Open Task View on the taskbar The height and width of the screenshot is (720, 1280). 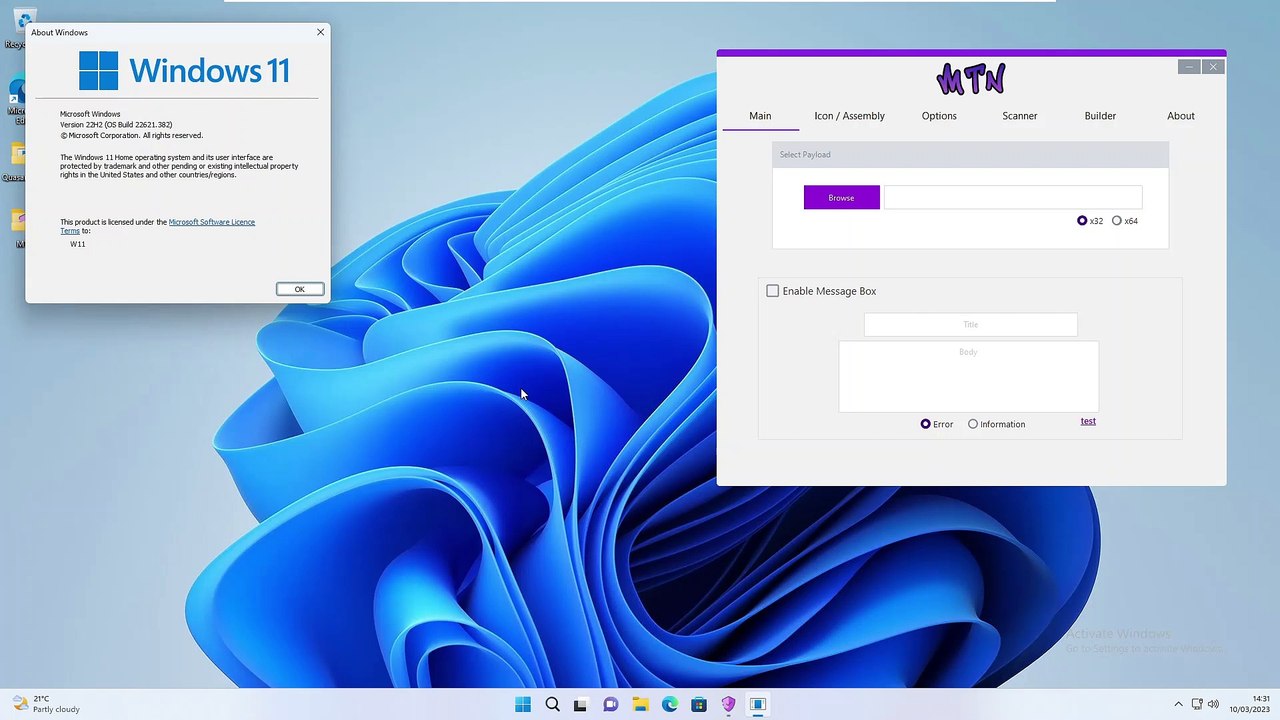(581, 704)
